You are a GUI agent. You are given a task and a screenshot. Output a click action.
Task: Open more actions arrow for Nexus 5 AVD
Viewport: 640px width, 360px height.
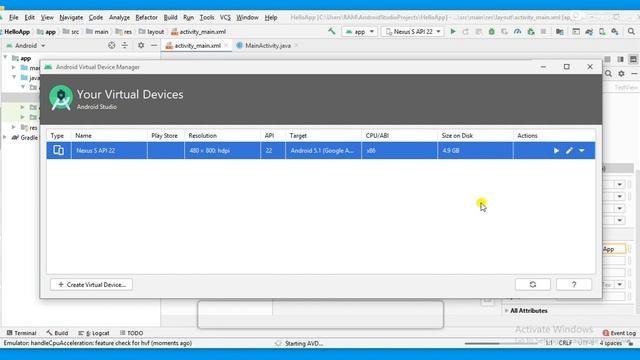coord(582,151)
